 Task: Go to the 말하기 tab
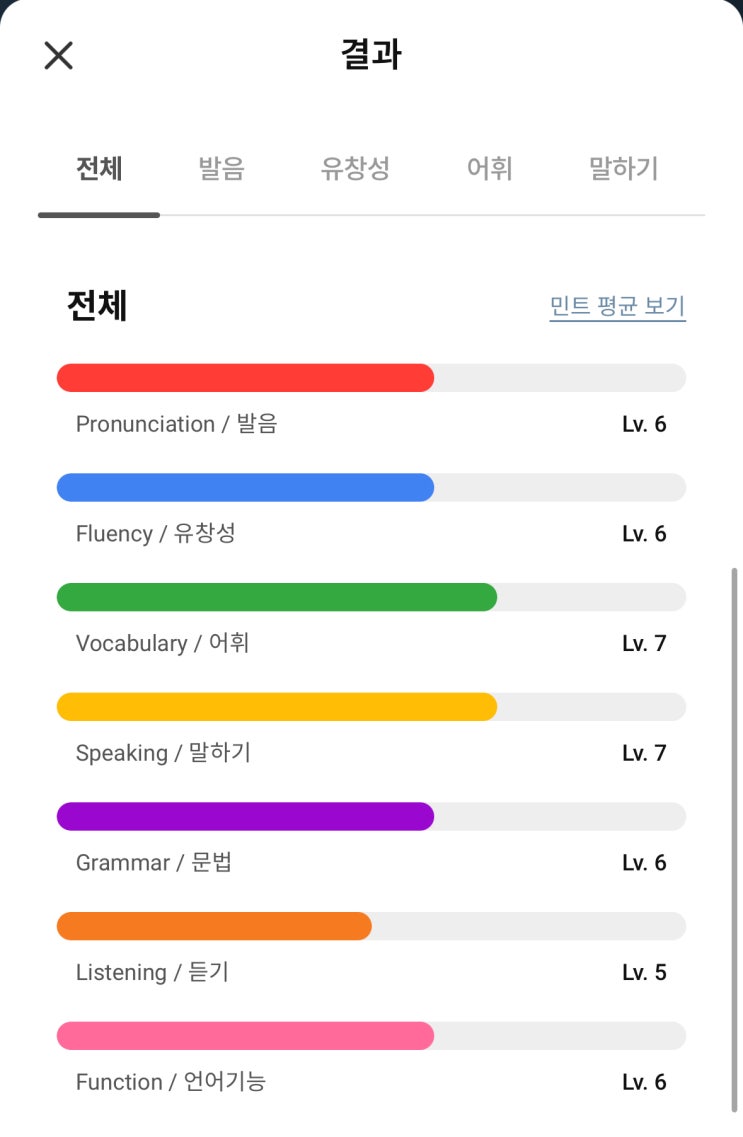[x=624, y=169]
